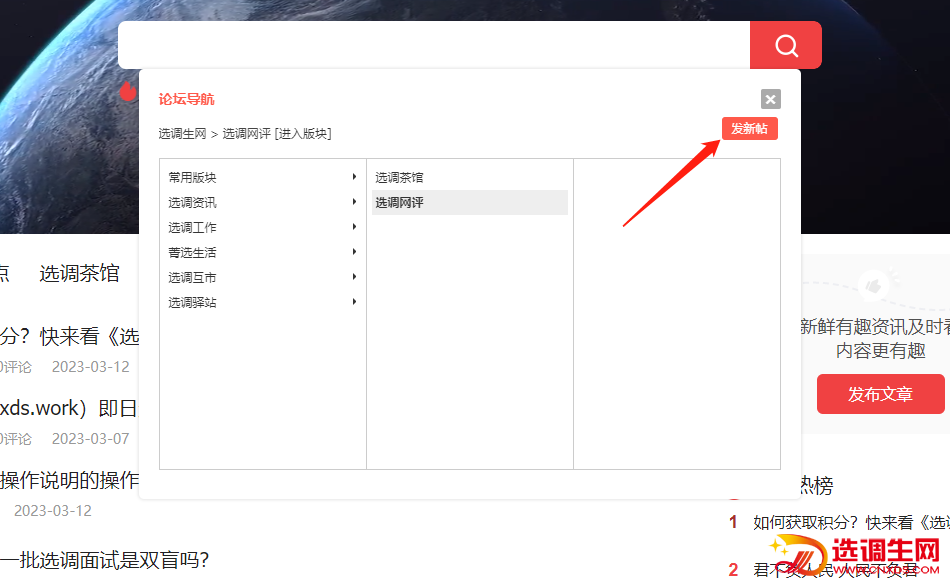Image resolution: width=950 pixels, height=585 pixels.
Task: Open the 选调生网 breadcrumb link
Action: point(182,134)
